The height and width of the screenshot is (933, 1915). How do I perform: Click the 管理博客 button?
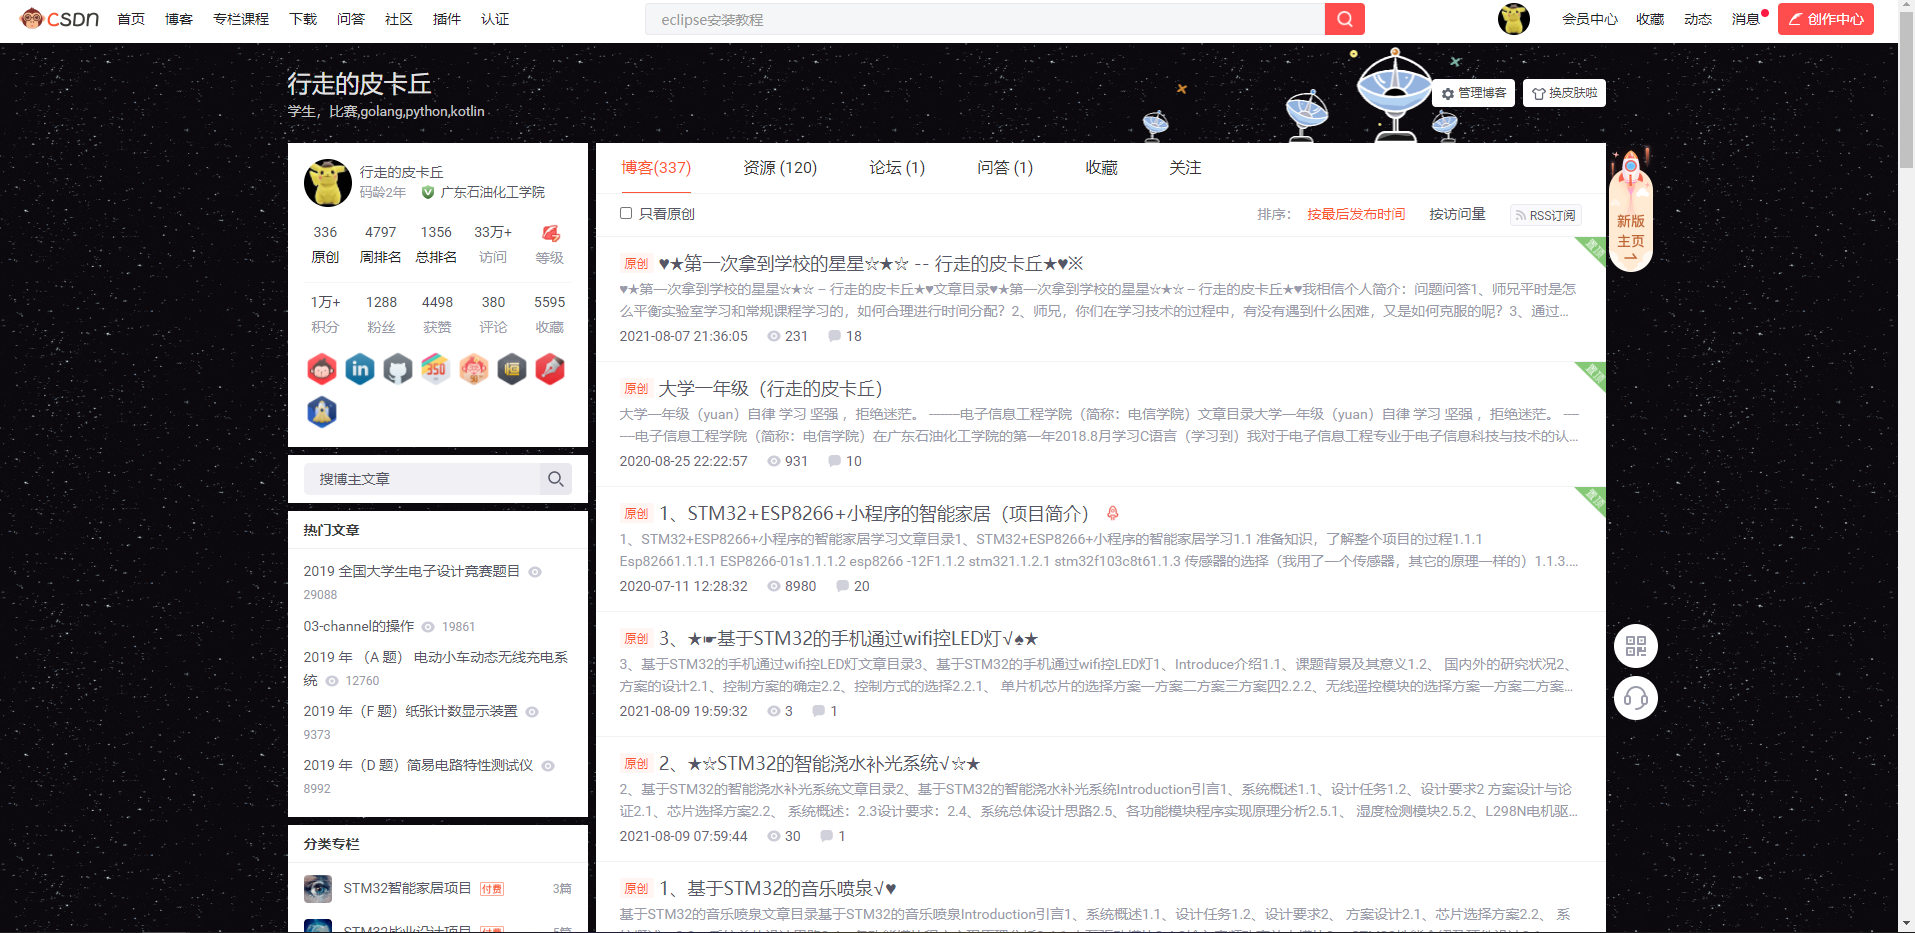[x=1472, y=92]
